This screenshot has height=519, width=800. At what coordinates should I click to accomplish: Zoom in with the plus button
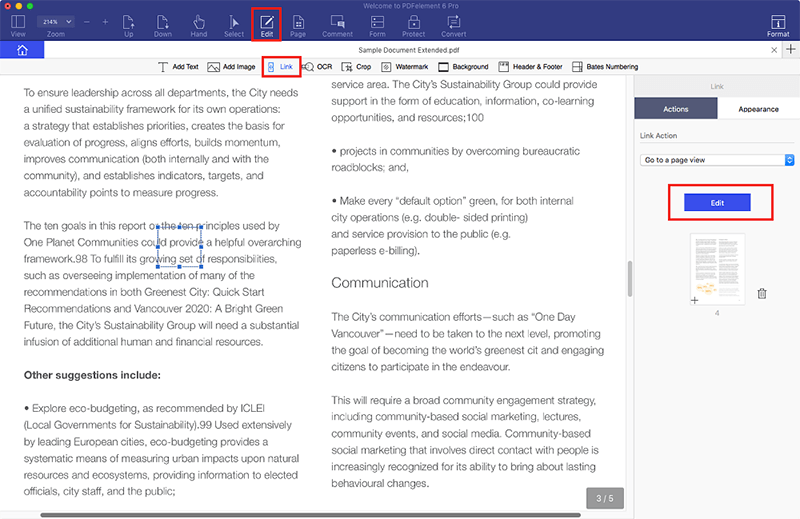[x=105, y=22]
